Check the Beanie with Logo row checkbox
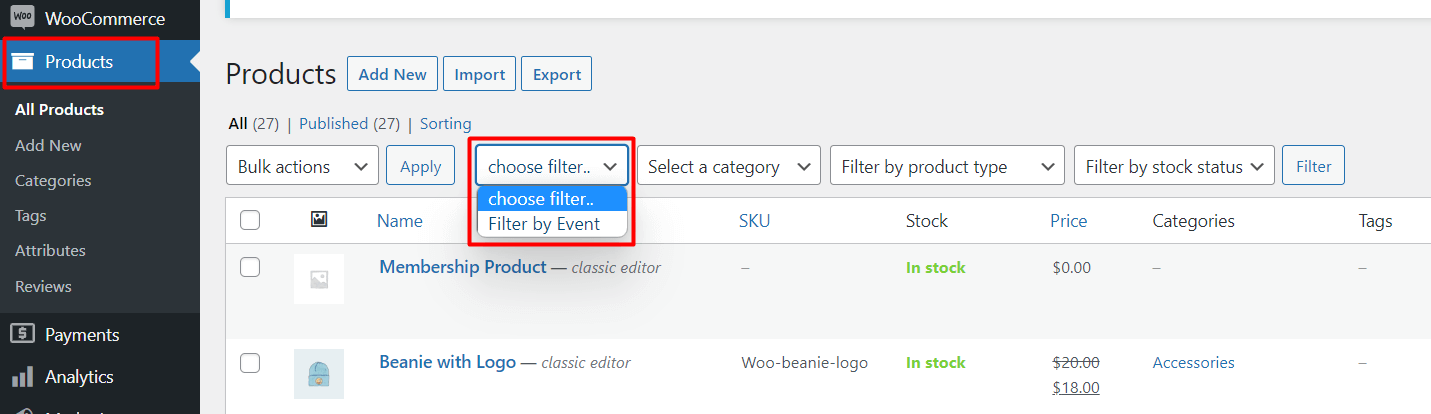This screenshot has height=414, width=1431. pos(250,362)
